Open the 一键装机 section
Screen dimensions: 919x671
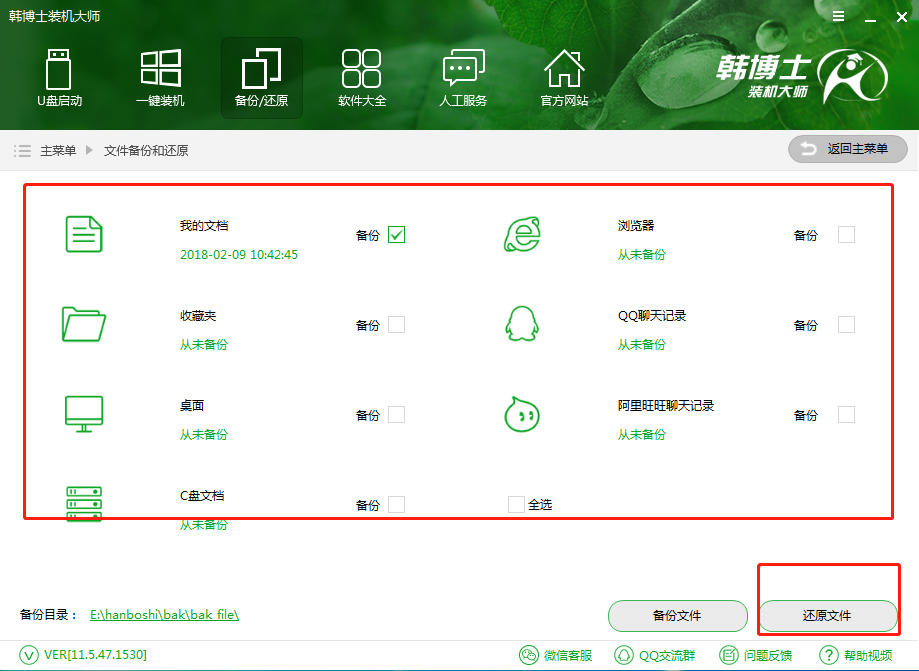160,78
